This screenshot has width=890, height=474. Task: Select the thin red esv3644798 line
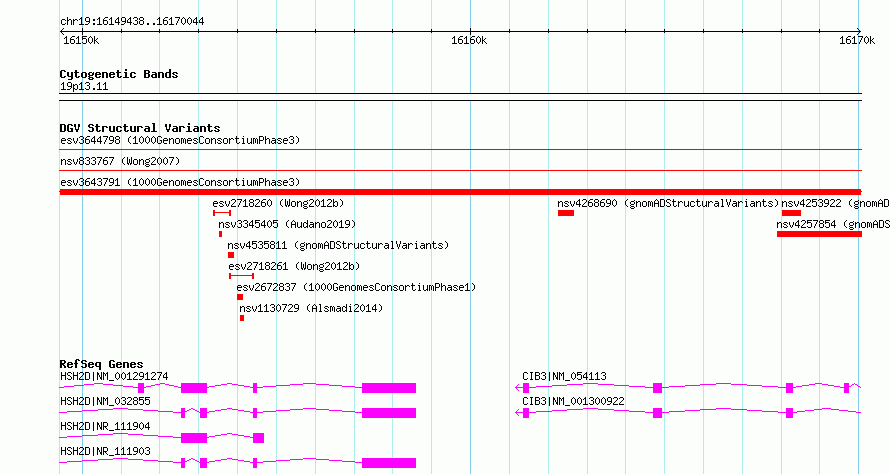460,150
